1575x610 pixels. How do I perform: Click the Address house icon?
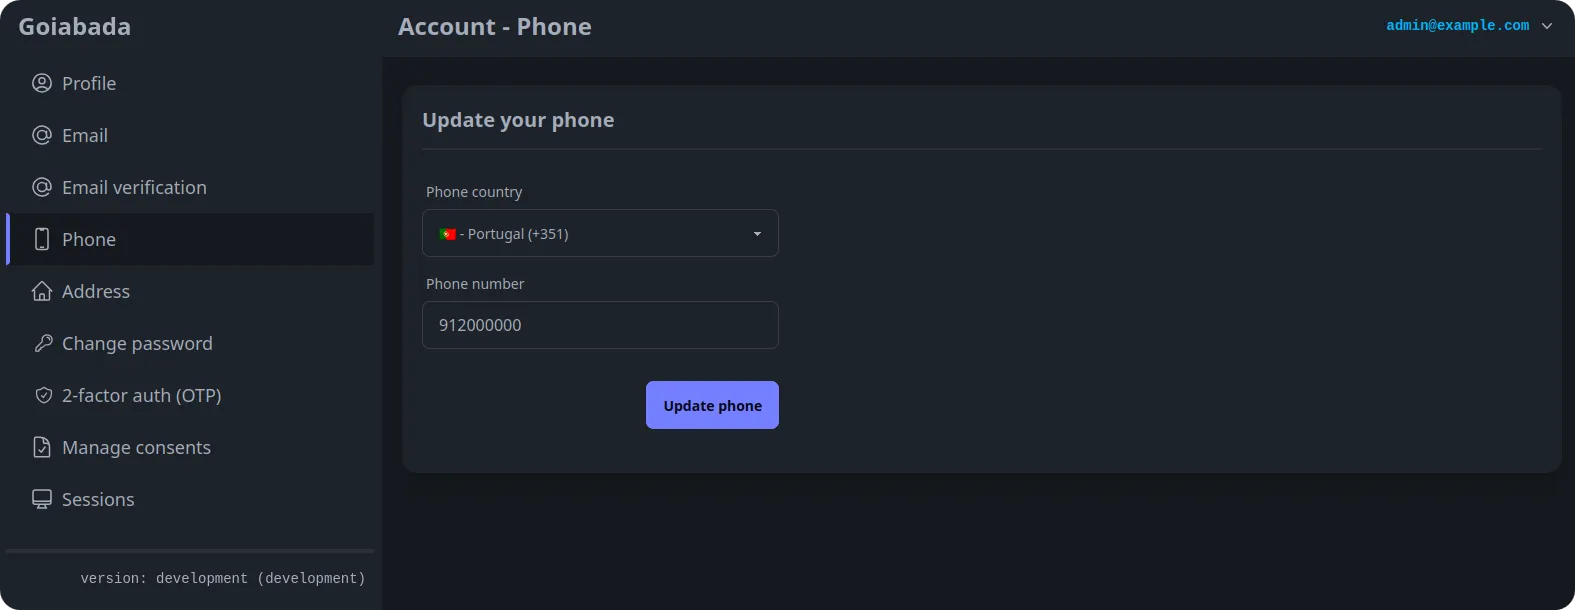coord(42,291)
